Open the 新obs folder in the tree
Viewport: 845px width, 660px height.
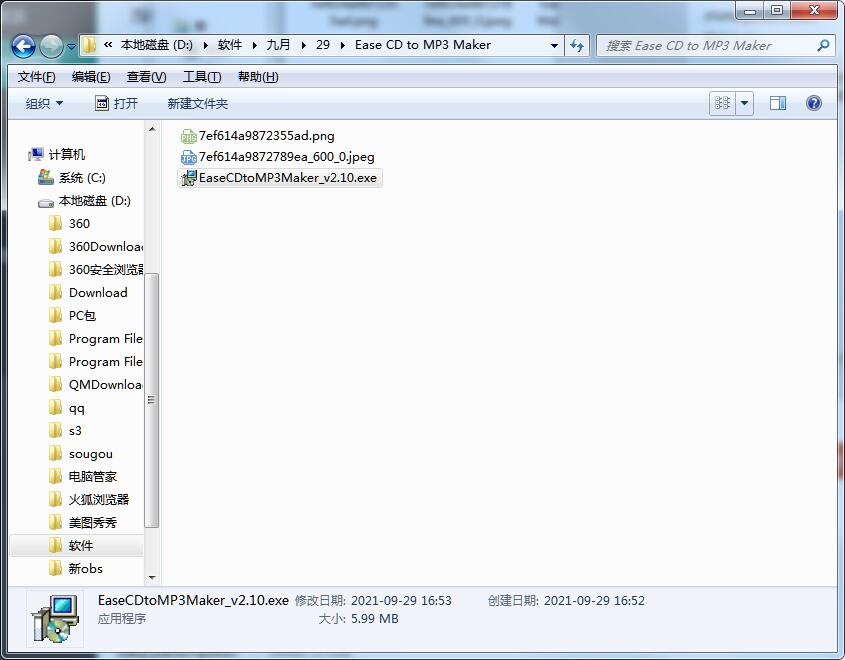[85, 568]
